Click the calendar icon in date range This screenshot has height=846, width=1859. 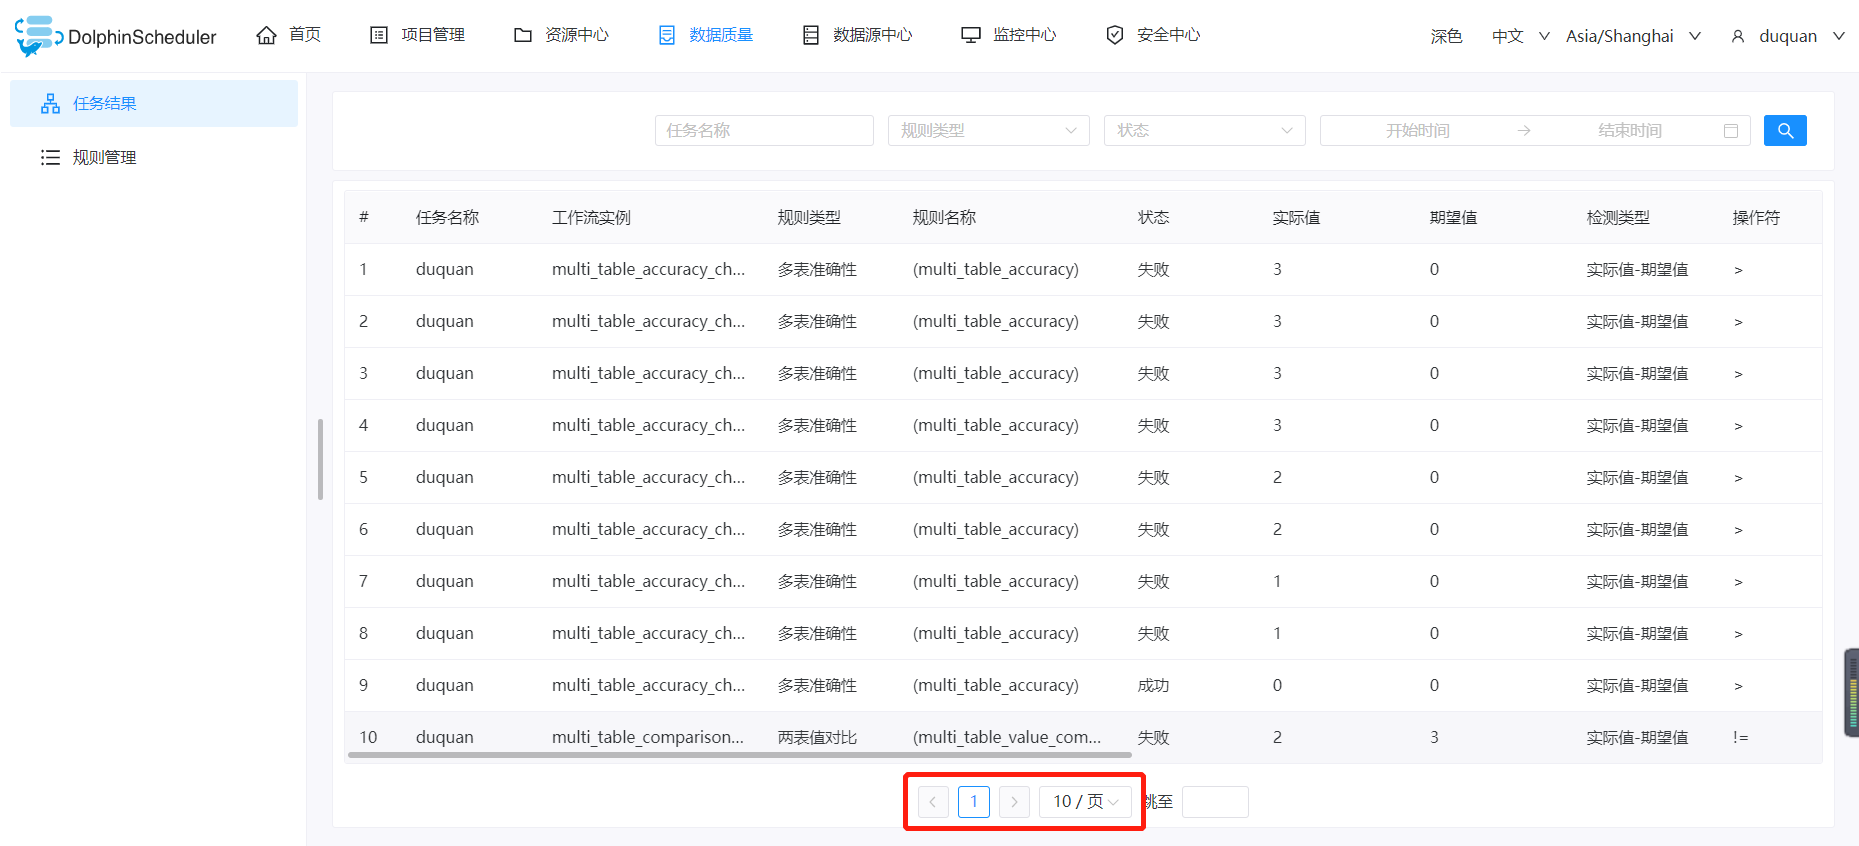(1731, 131)
